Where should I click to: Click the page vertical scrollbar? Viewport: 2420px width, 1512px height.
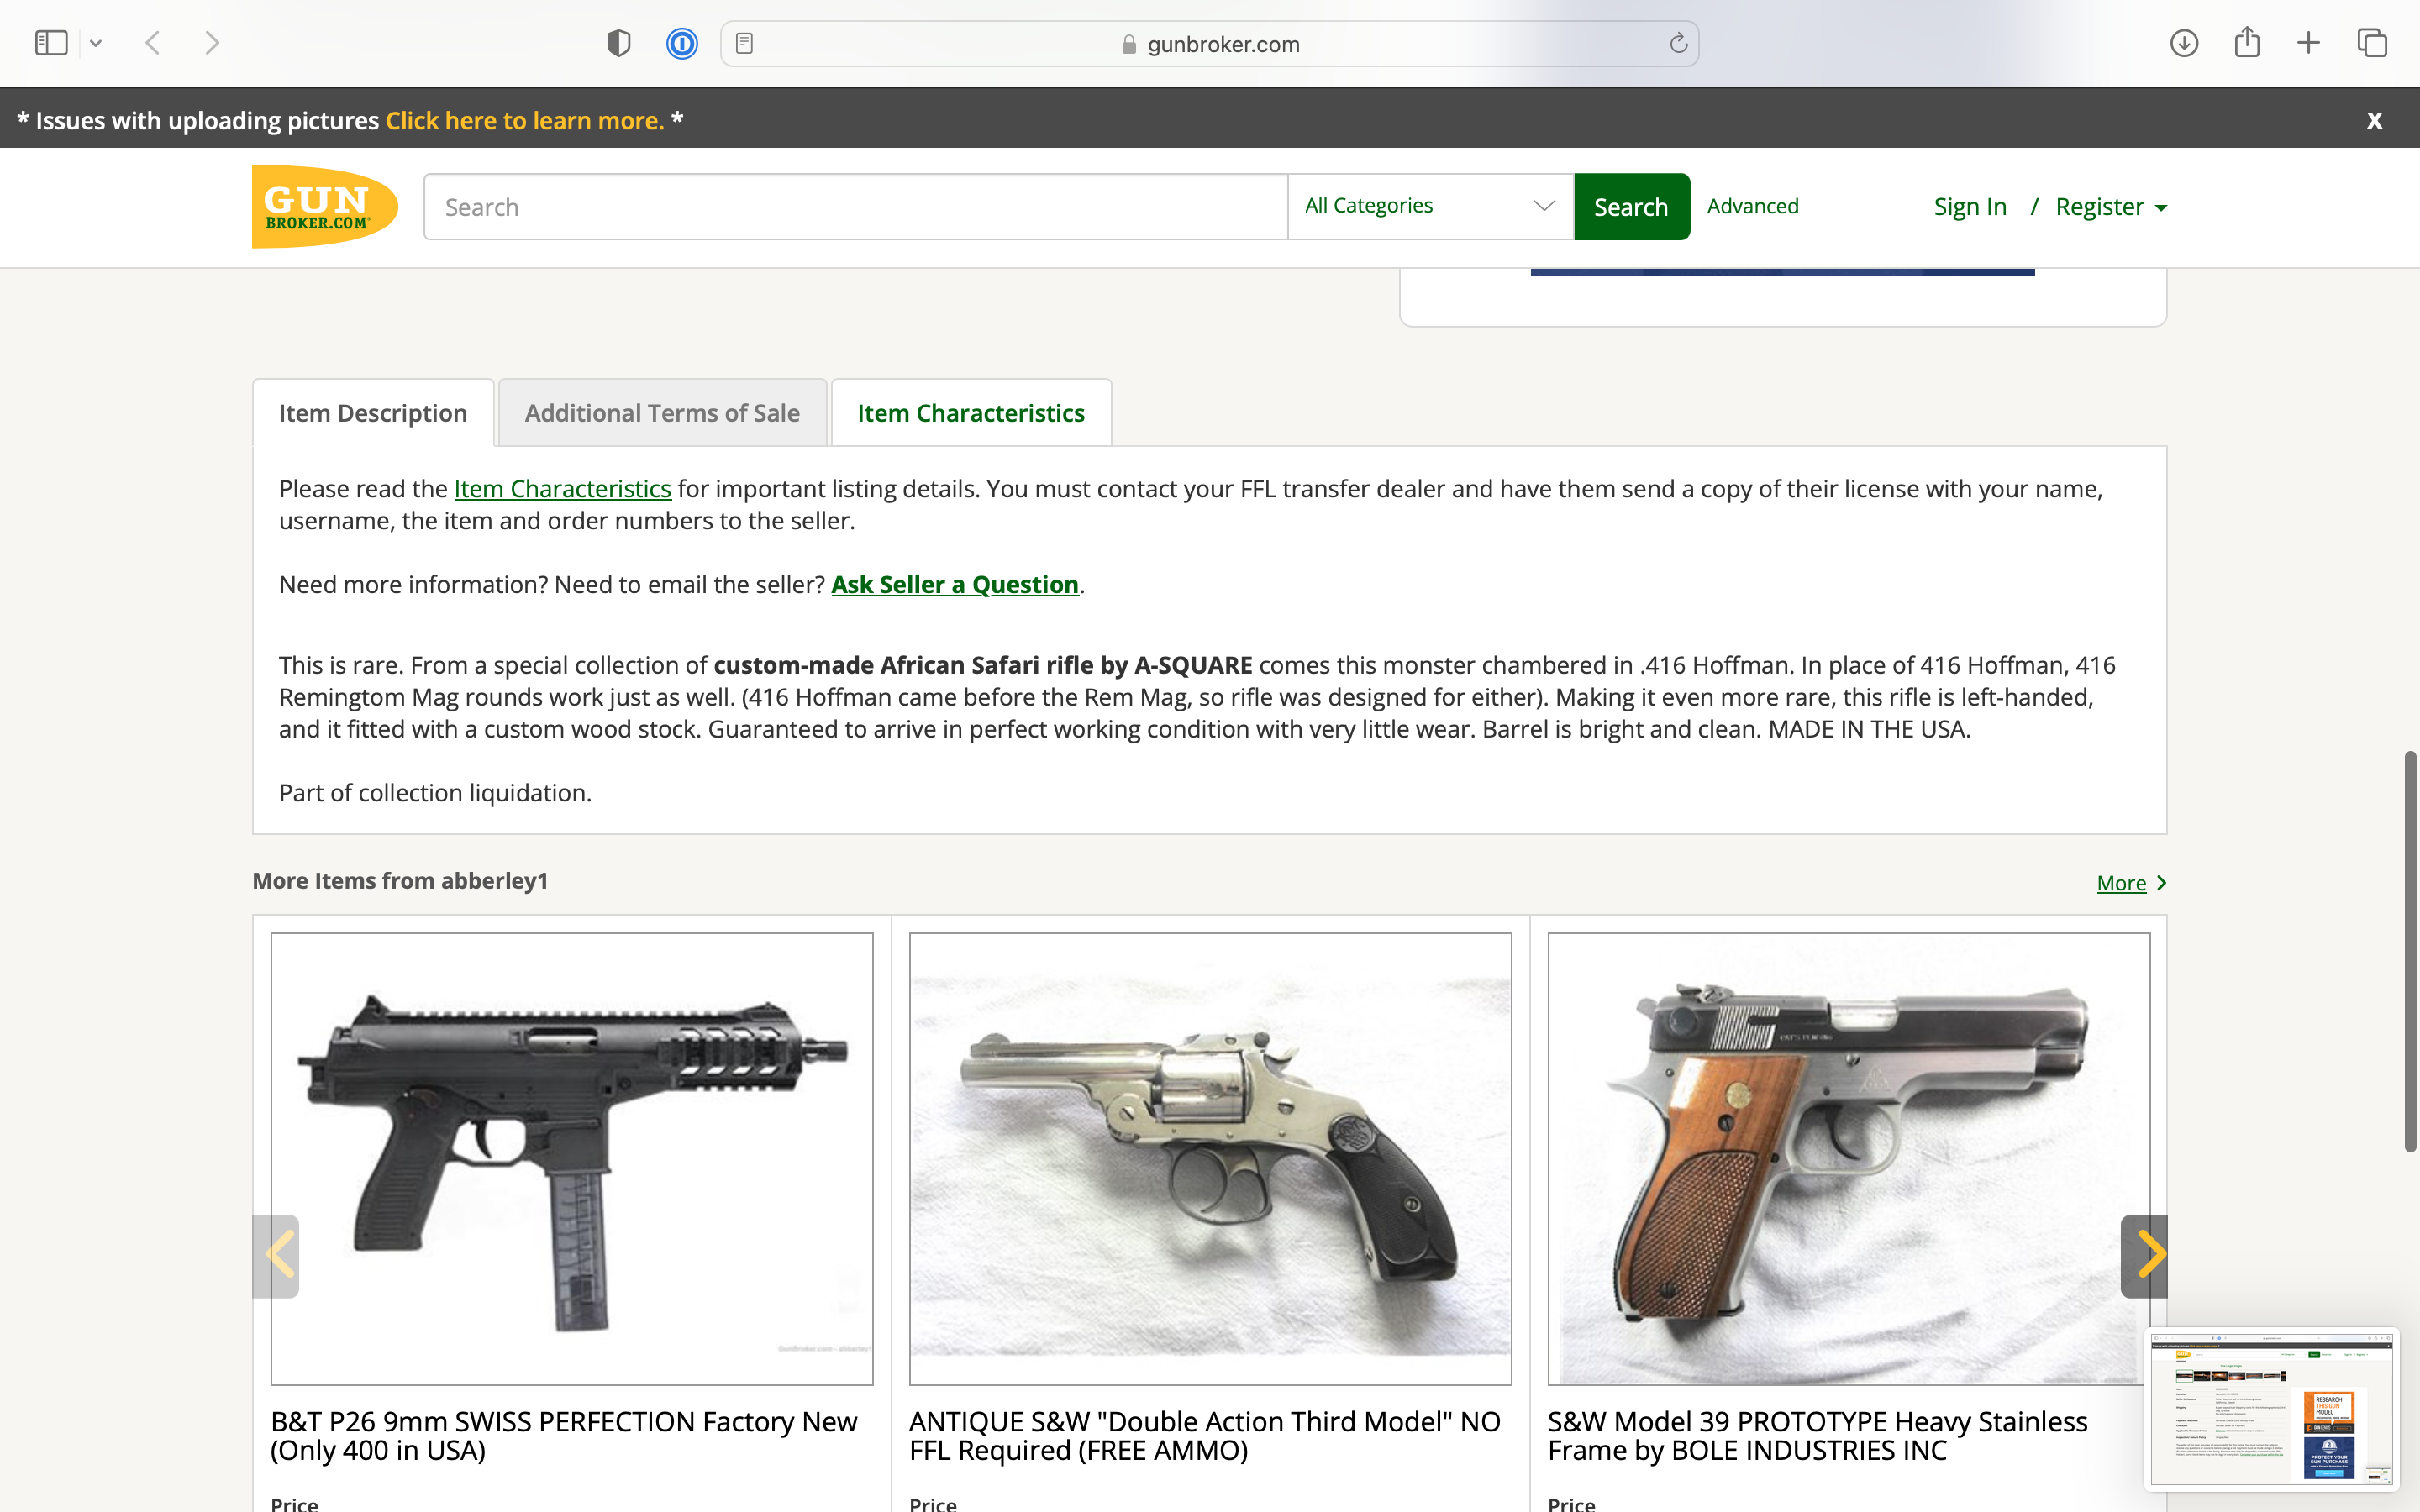pyautogui.click(x=2410, y=951)
